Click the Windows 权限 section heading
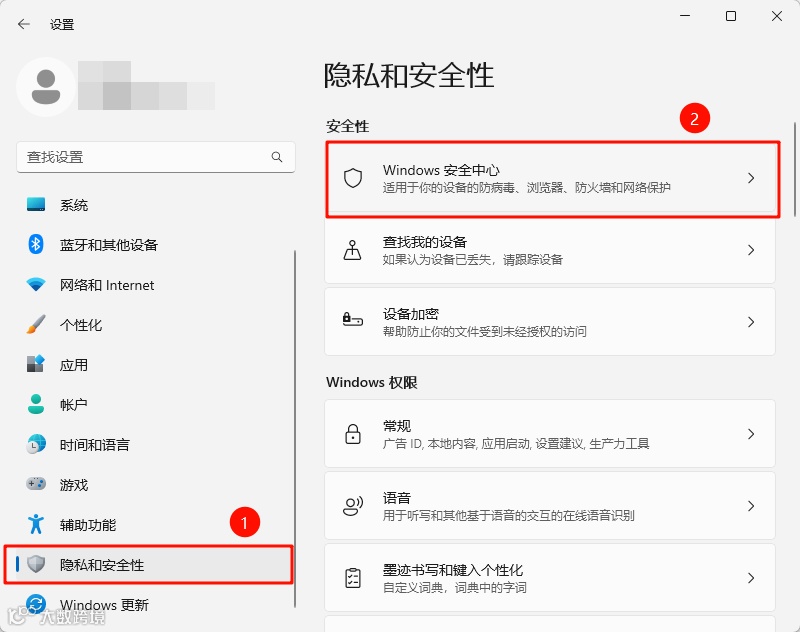Viewport: 800px width, 632px height. tap(372, 382)
